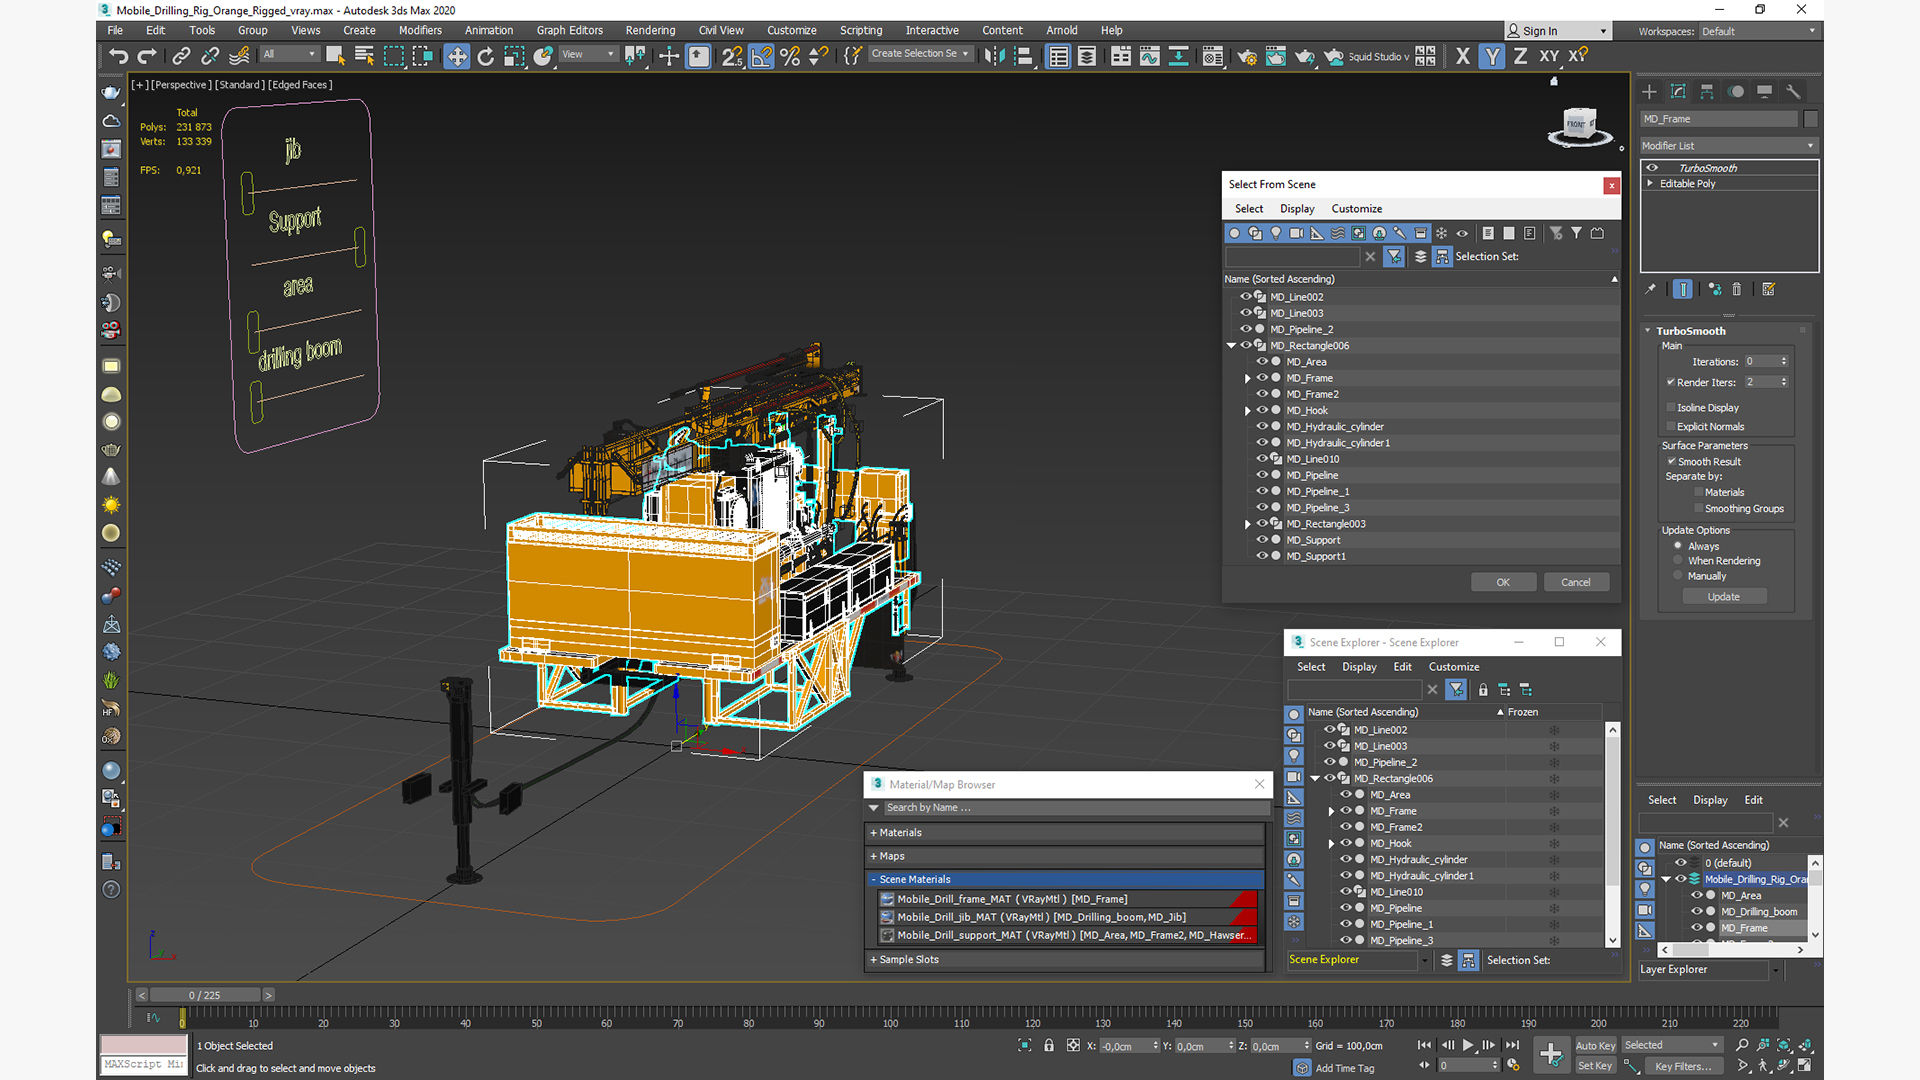Open the Utilities wrench panel

point(1793,91)
